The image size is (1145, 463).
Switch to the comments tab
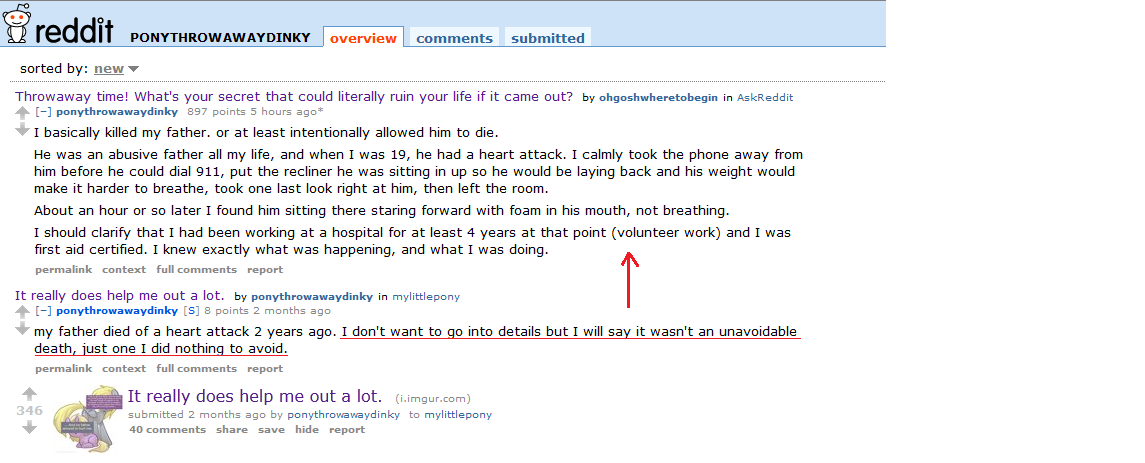tap(454, 38)
